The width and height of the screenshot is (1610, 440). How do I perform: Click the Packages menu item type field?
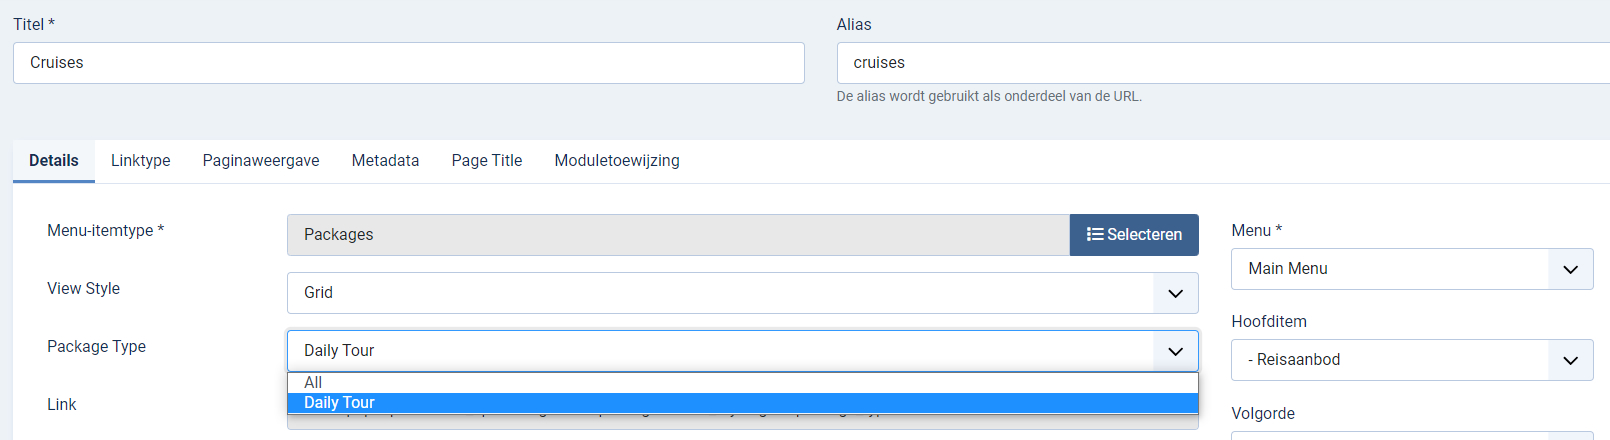[x=678, y=235]
